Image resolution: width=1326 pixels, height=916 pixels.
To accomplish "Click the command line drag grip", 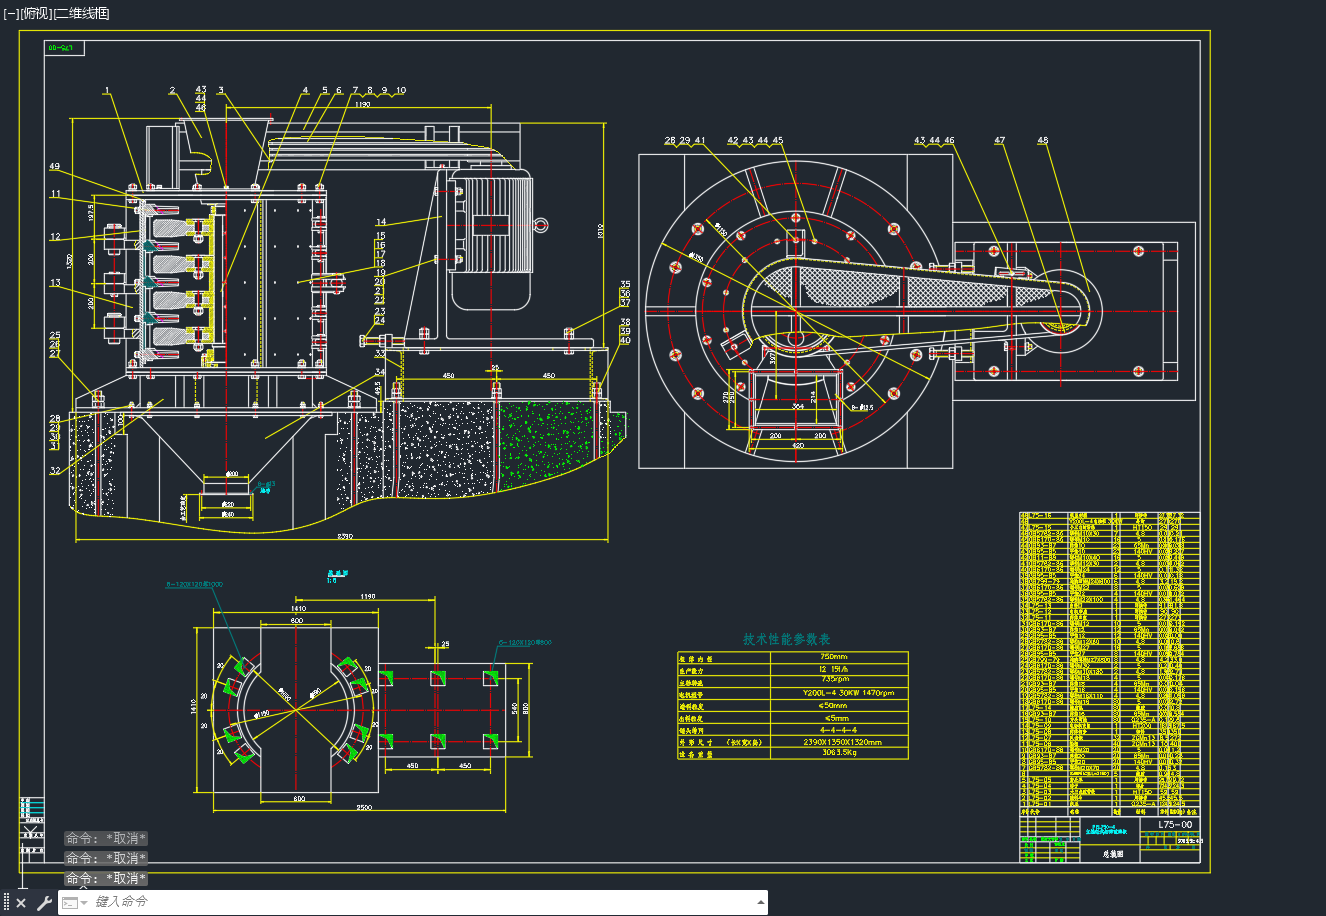I will point(7,903).
